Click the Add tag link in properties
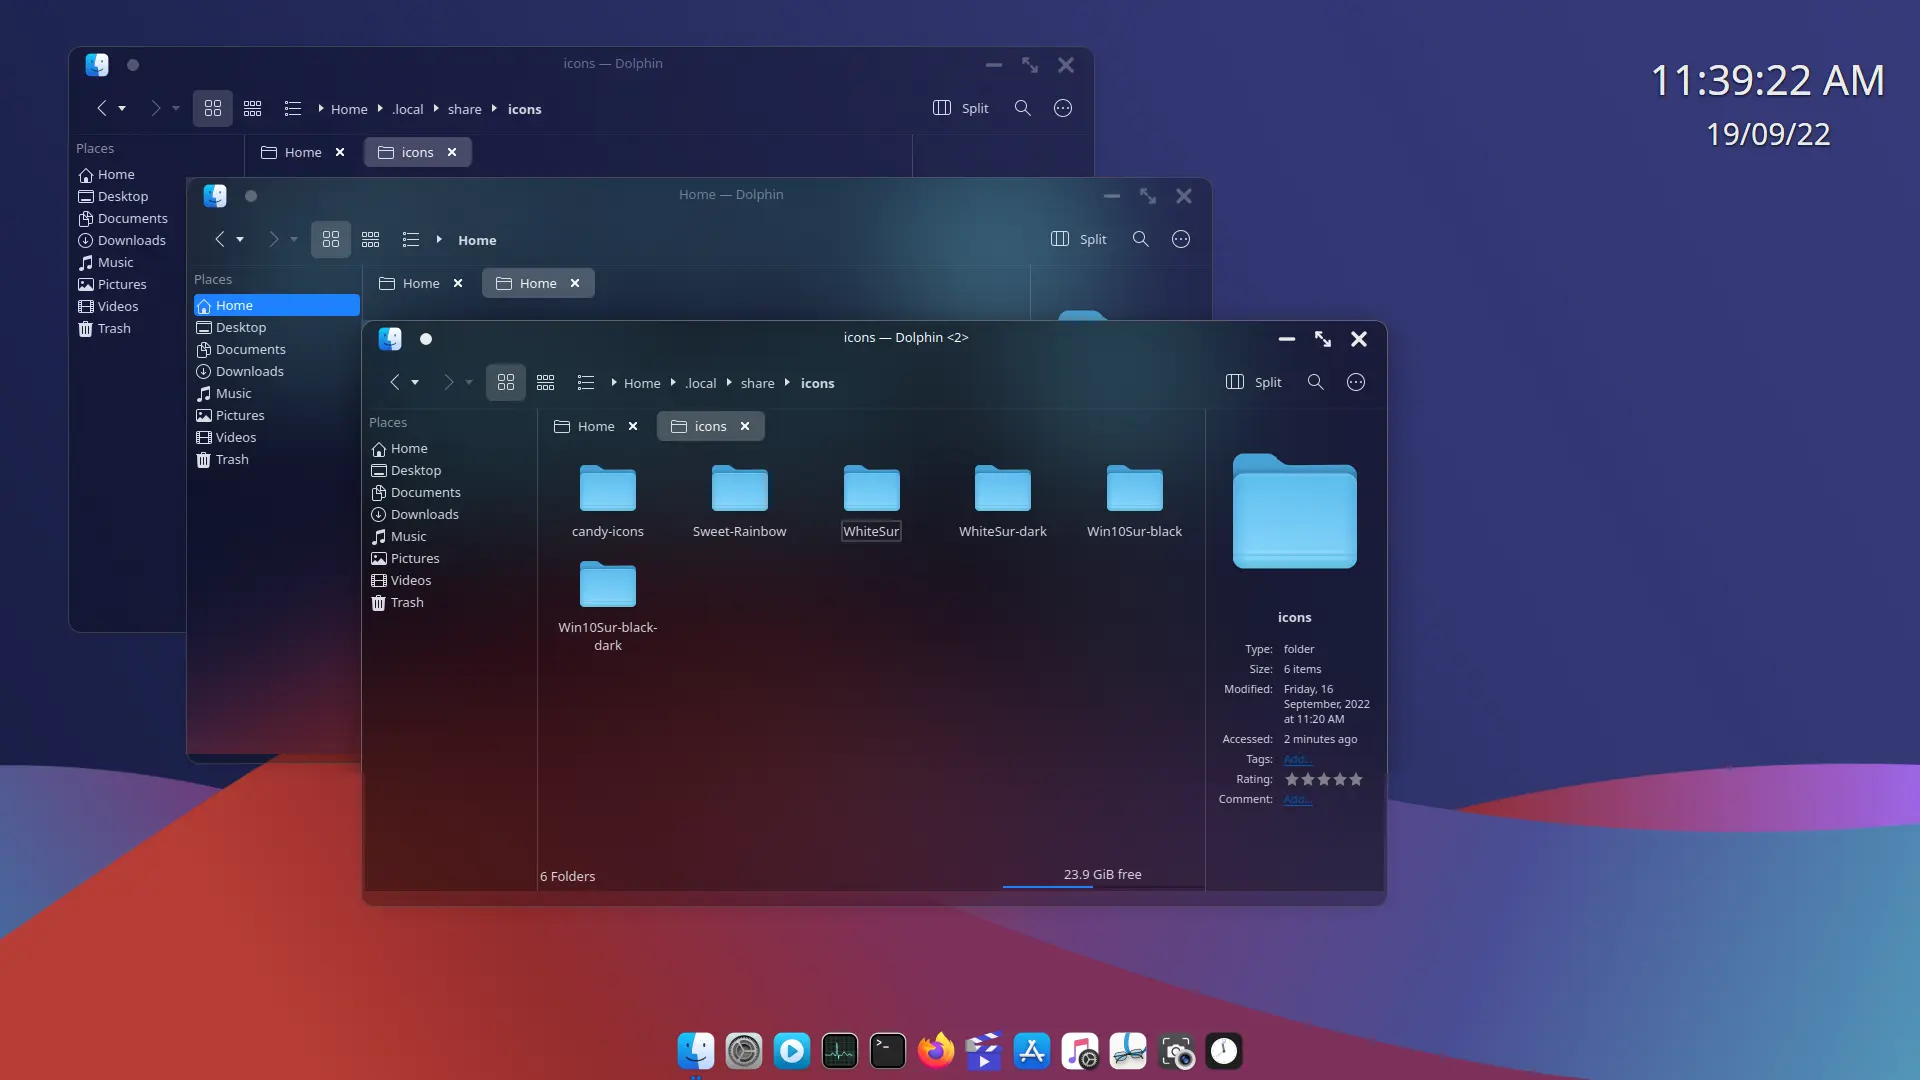The width and height of the screenshot is (1920, 1080). tap(1298, 758)
